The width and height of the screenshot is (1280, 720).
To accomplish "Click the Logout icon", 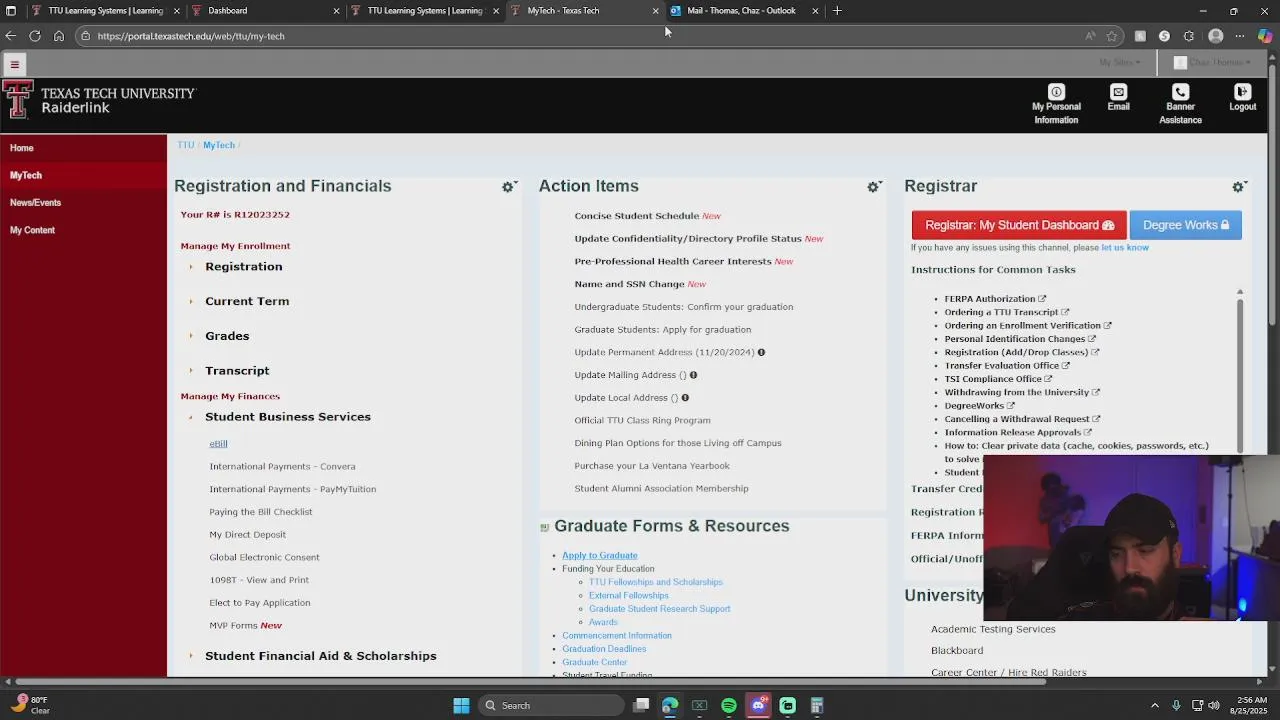I will click(1242, 92).
